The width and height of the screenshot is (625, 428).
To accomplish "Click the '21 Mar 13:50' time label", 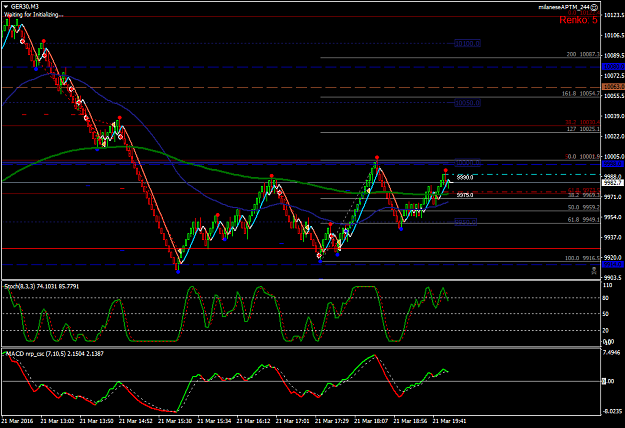I will pyautogui.click(x=97, y=421).
